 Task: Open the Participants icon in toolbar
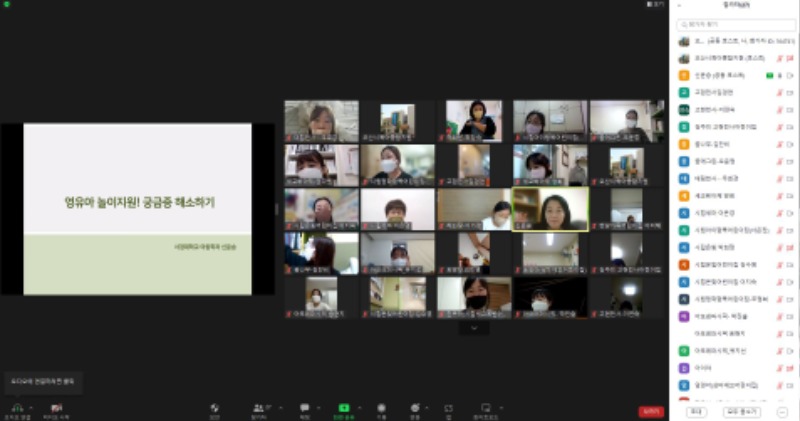(x=258, y=407)
